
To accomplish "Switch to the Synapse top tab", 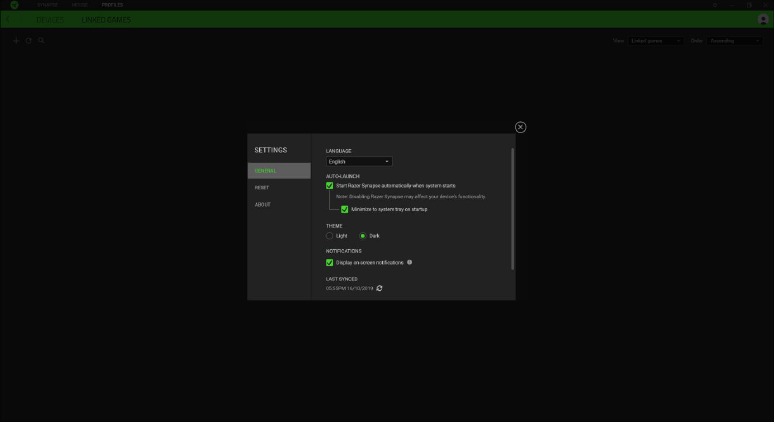I will point(47,5).
